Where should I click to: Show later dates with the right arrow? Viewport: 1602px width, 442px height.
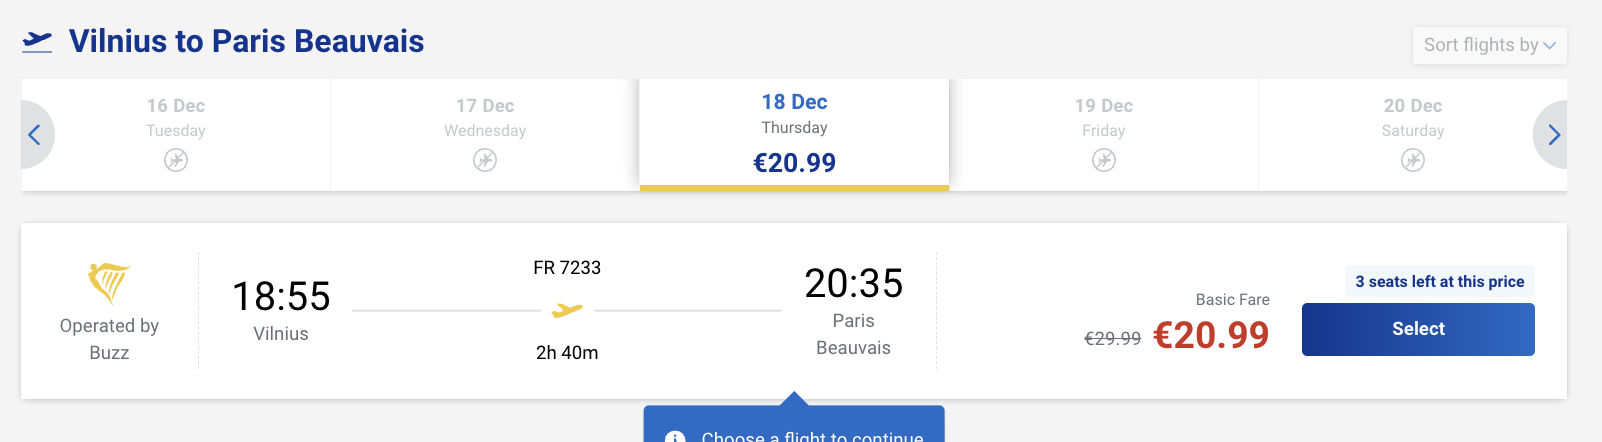pos(1553,135)
